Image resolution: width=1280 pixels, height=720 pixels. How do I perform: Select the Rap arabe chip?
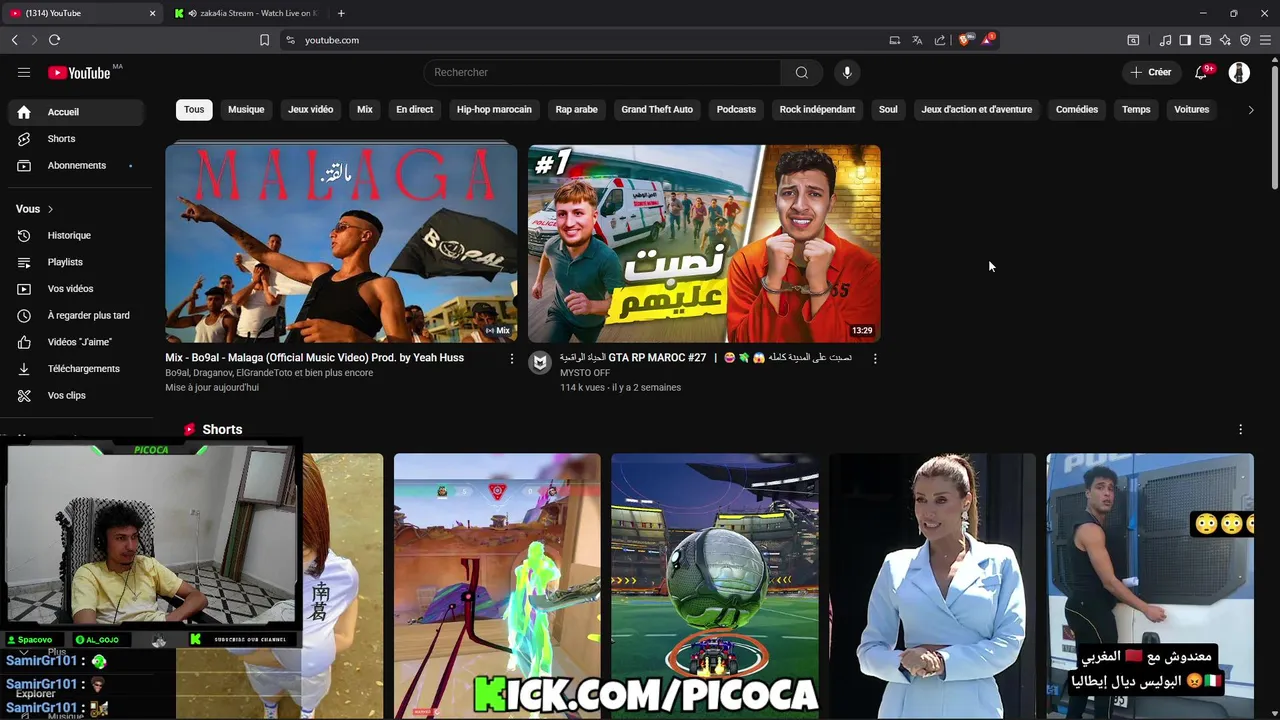(576, 109)
